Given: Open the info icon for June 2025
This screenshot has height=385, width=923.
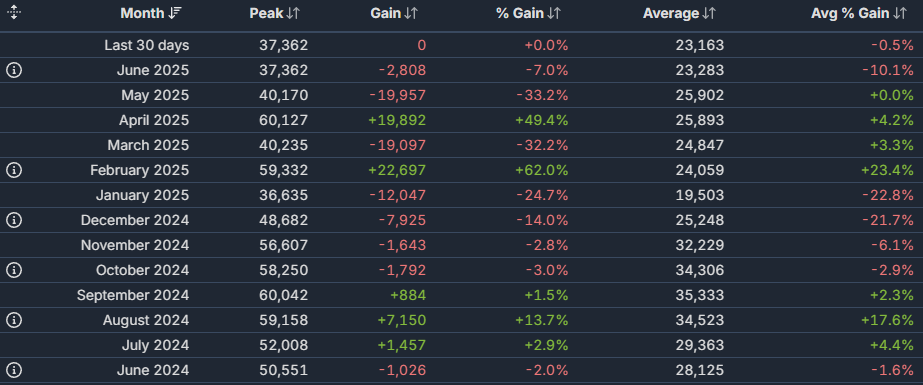Looking at the screenshot, I should point(14,70).
